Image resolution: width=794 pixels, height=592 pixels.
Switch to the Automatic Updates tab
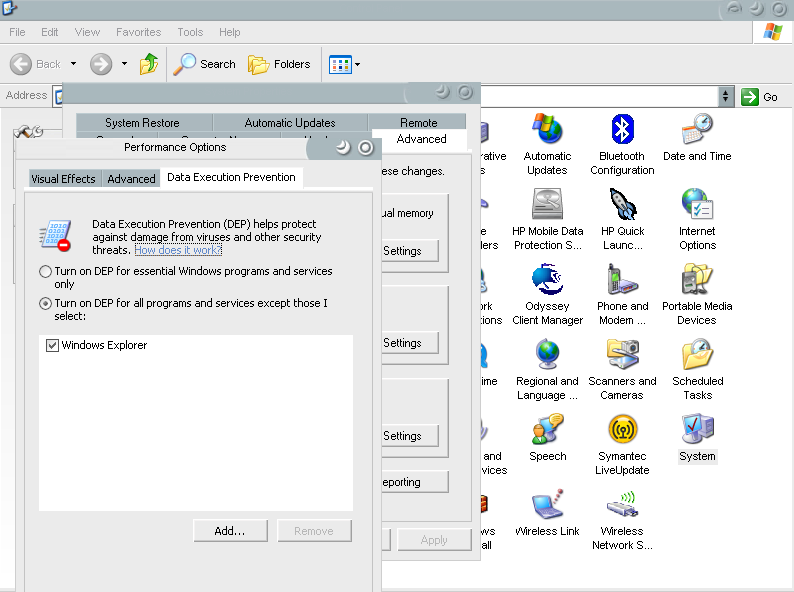290,123
